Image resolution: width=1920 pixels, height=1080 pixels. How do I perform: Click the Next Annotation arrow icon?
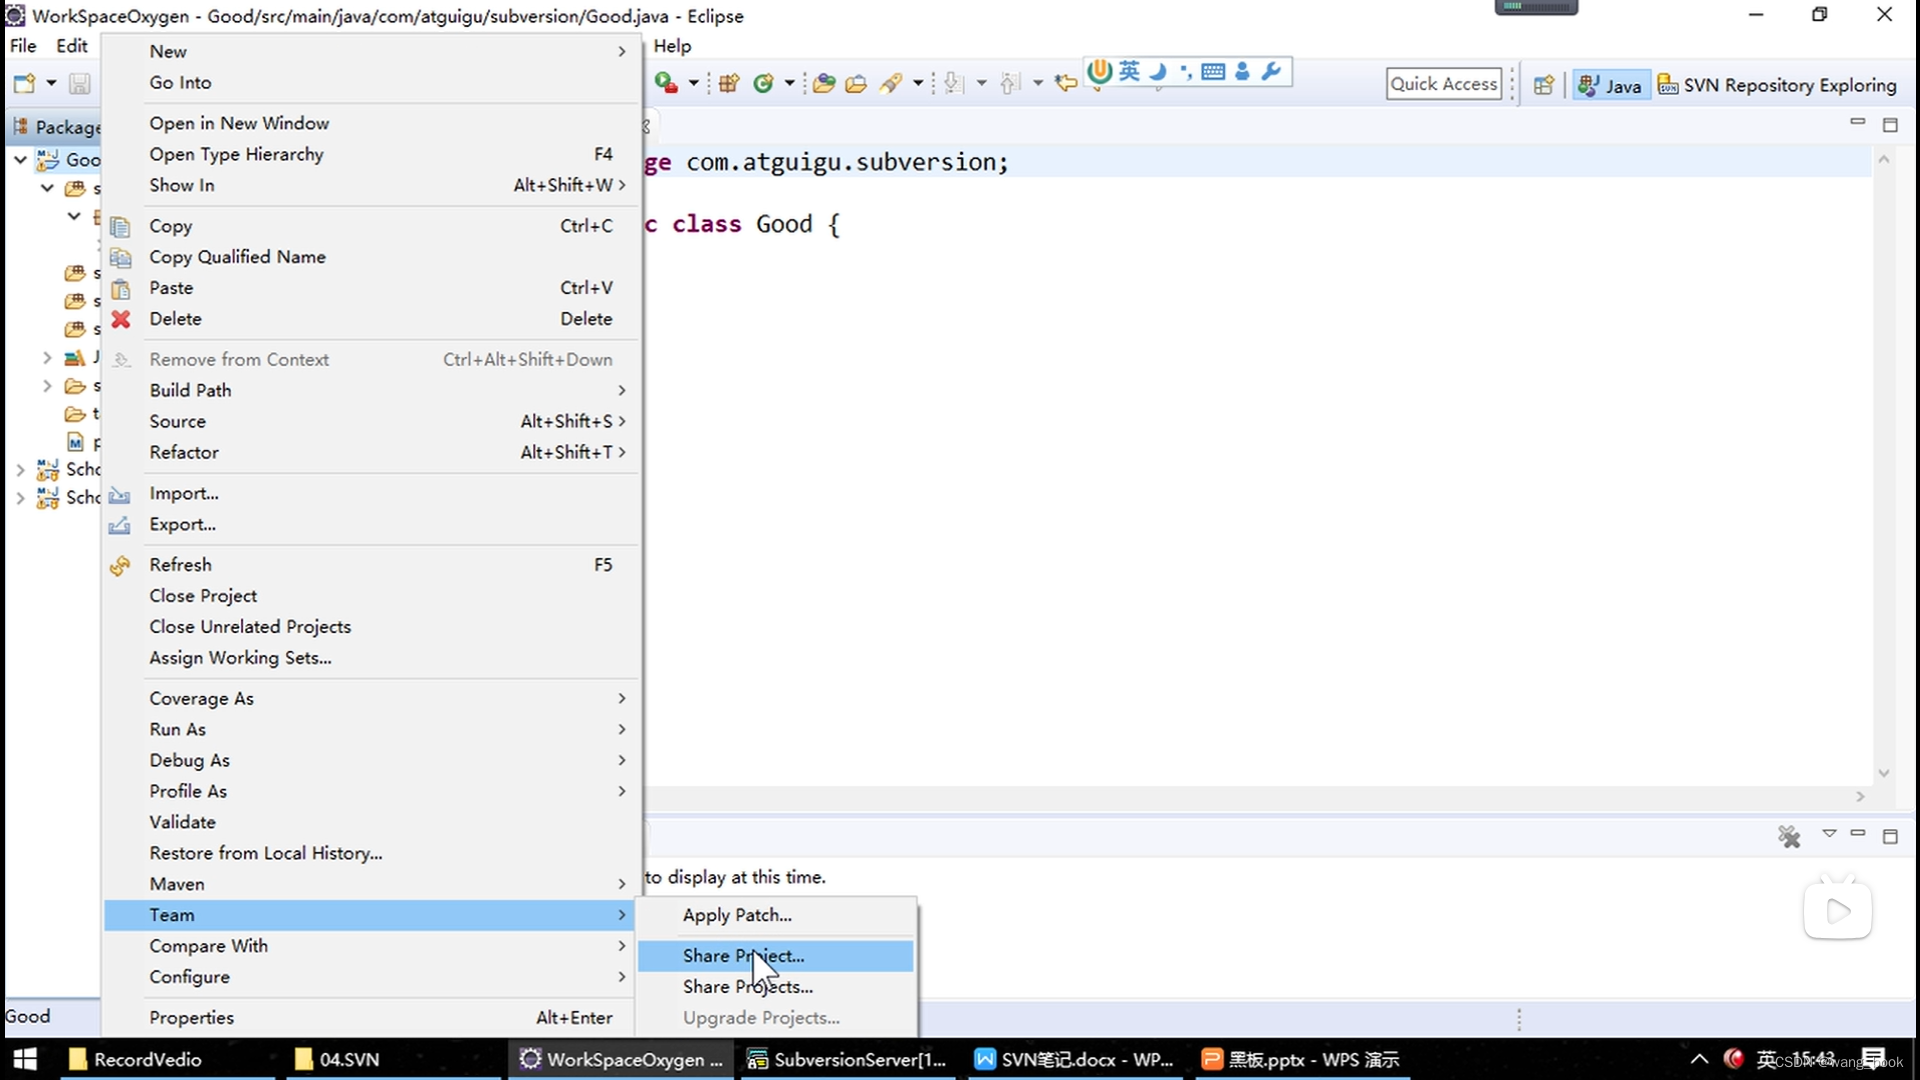(954, 84)
